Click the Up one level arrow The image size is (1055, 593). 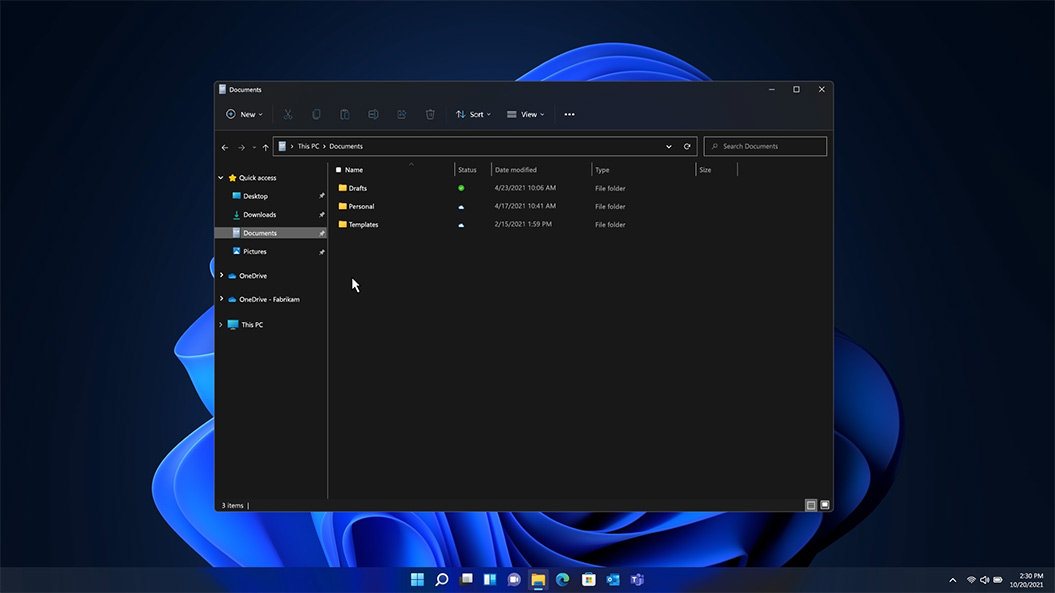[265, 147]
